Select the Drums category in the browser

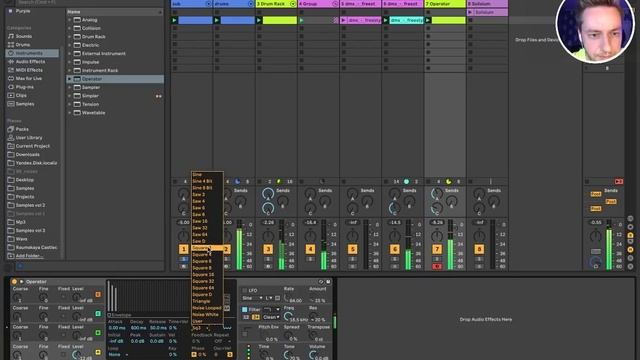click(x=23, y=44)
